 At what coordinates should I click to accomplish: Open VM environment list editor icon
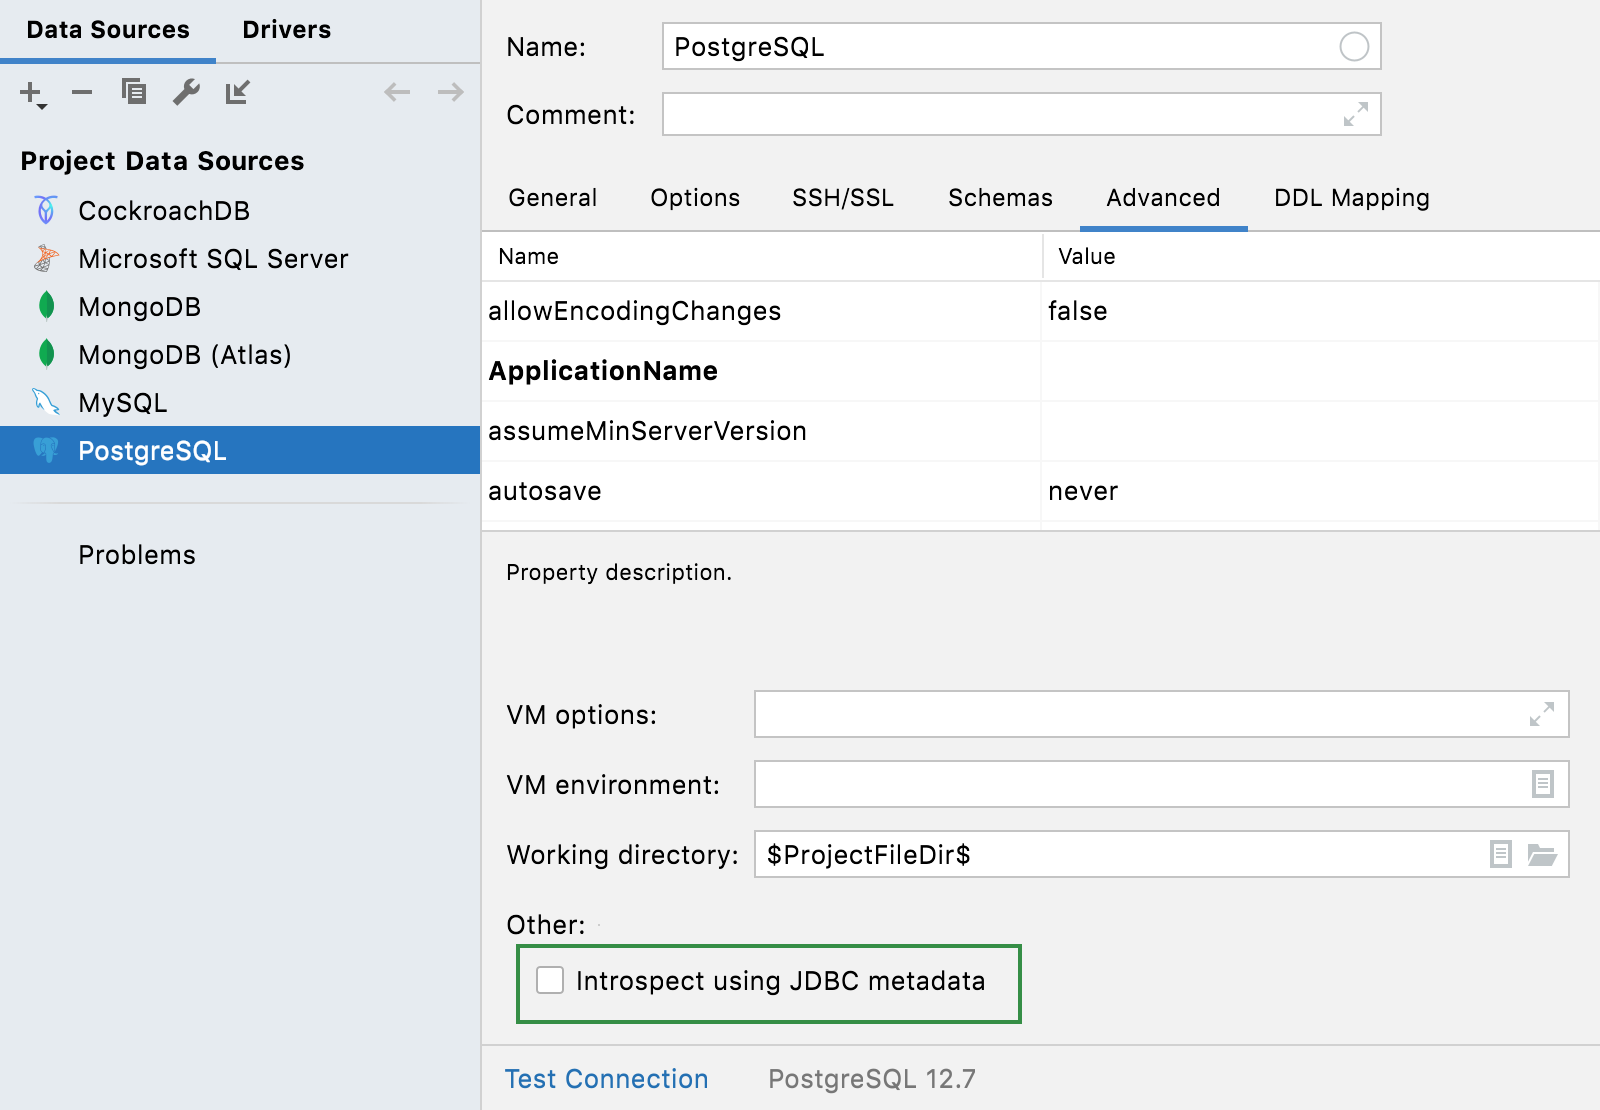click(x=1541, y=785)
